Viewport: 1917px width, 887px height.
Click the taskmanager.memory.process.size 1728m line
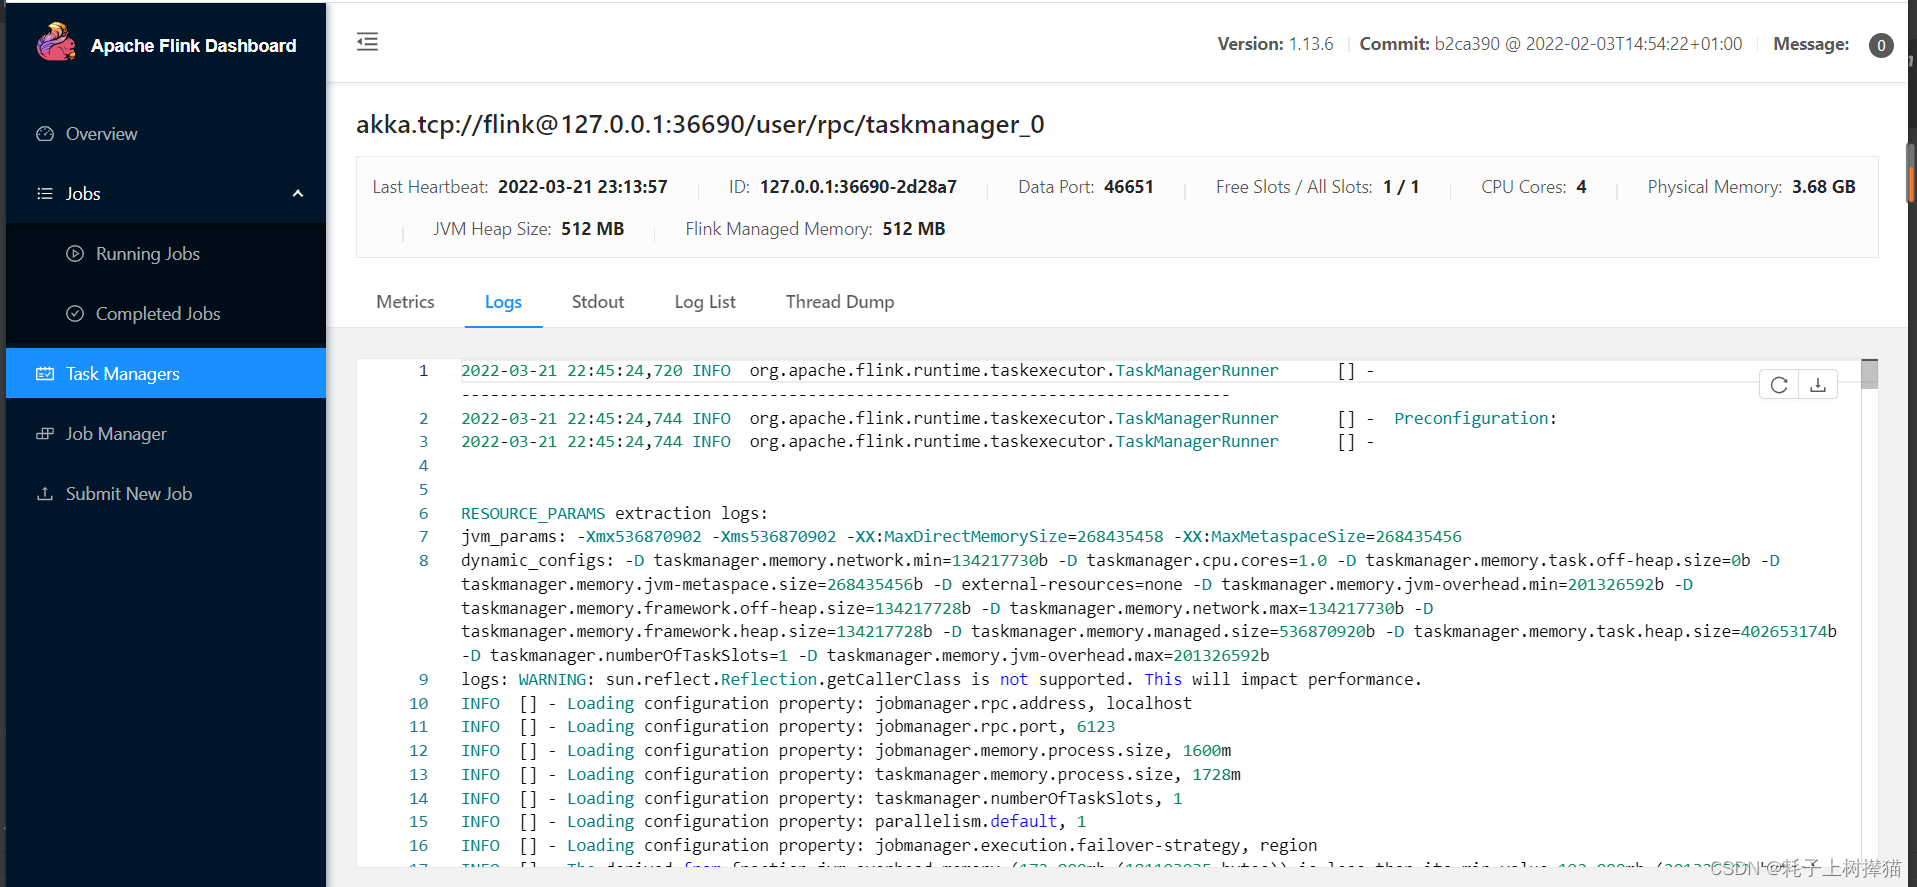point(851,775)
